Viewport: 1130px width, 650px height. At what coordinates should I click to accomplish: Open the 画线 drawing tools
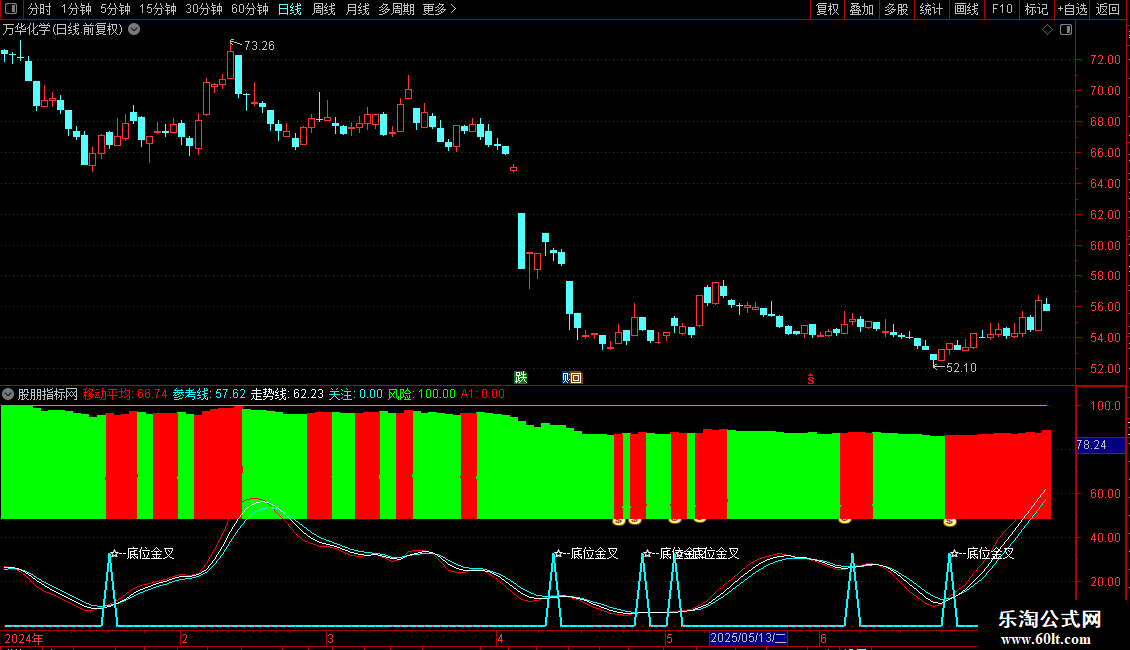point(966,9)
